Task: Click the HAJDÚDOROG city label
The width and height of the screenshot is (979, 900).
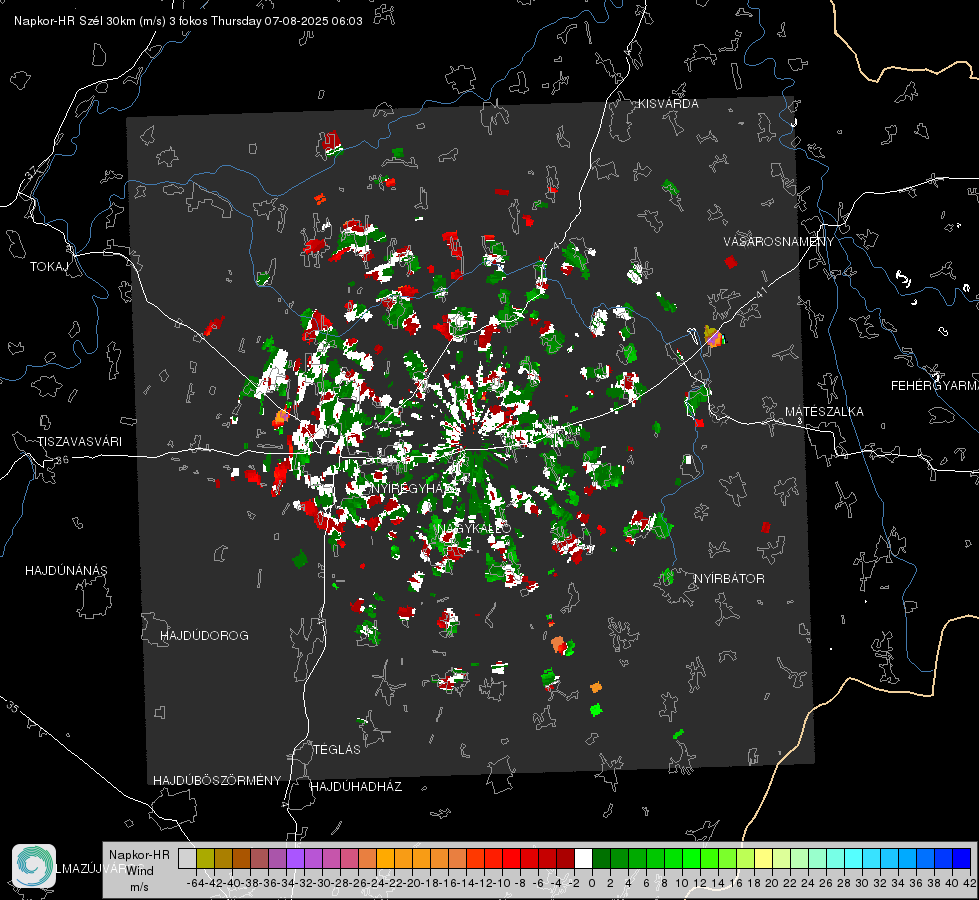Action: click(204, 636)
